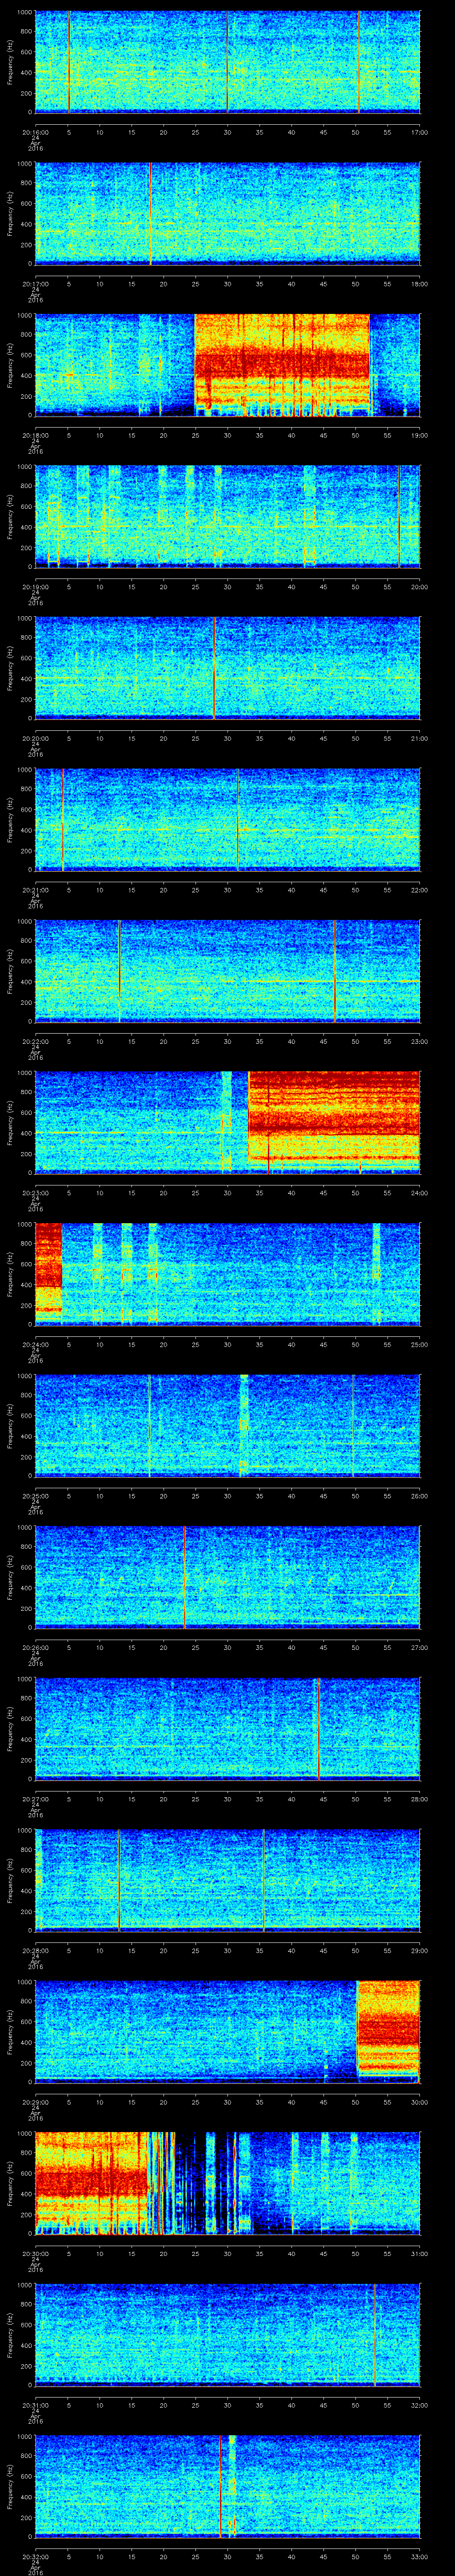Click the 20:17:00 start time label
455x2576 pixels.
pyautogui.click(x=35, y=284)
